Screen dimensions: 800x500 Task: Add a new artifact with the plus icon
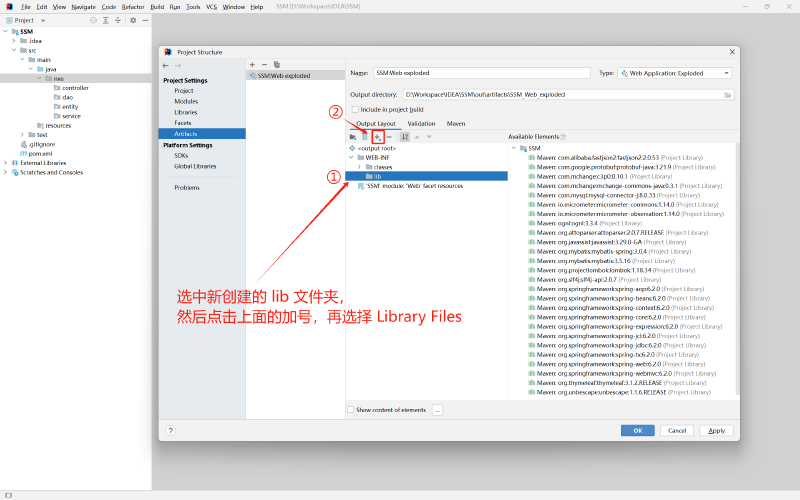point(252,65)
